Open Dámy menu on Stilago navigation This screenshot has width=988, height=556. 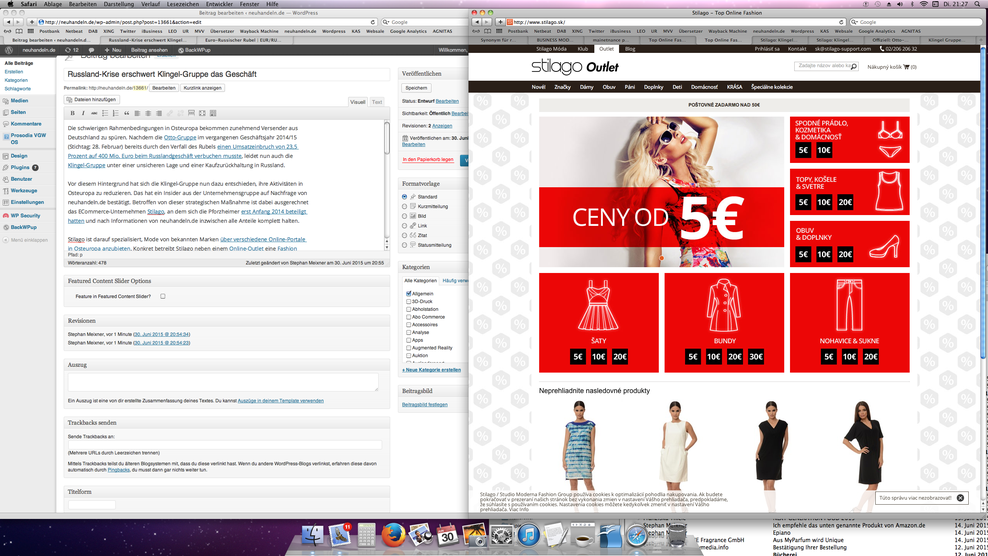(587, 87)
